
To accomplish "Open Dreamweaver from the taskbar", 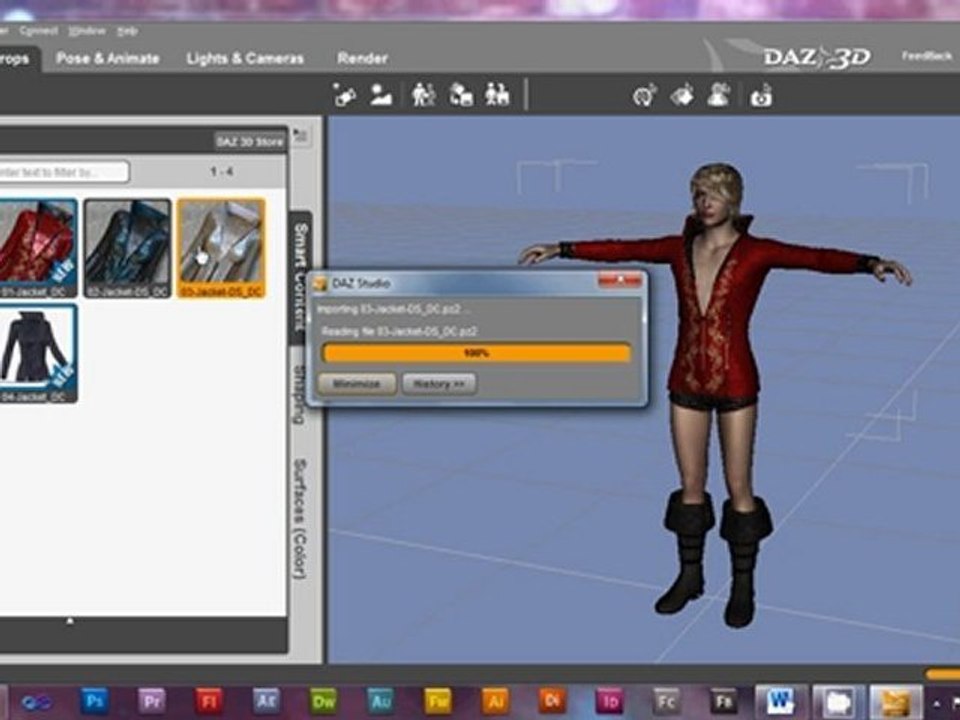I will click(323, 701).
